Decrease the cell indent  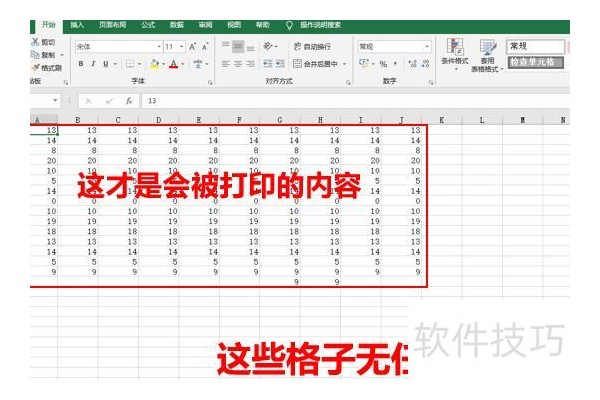(268, 64)
